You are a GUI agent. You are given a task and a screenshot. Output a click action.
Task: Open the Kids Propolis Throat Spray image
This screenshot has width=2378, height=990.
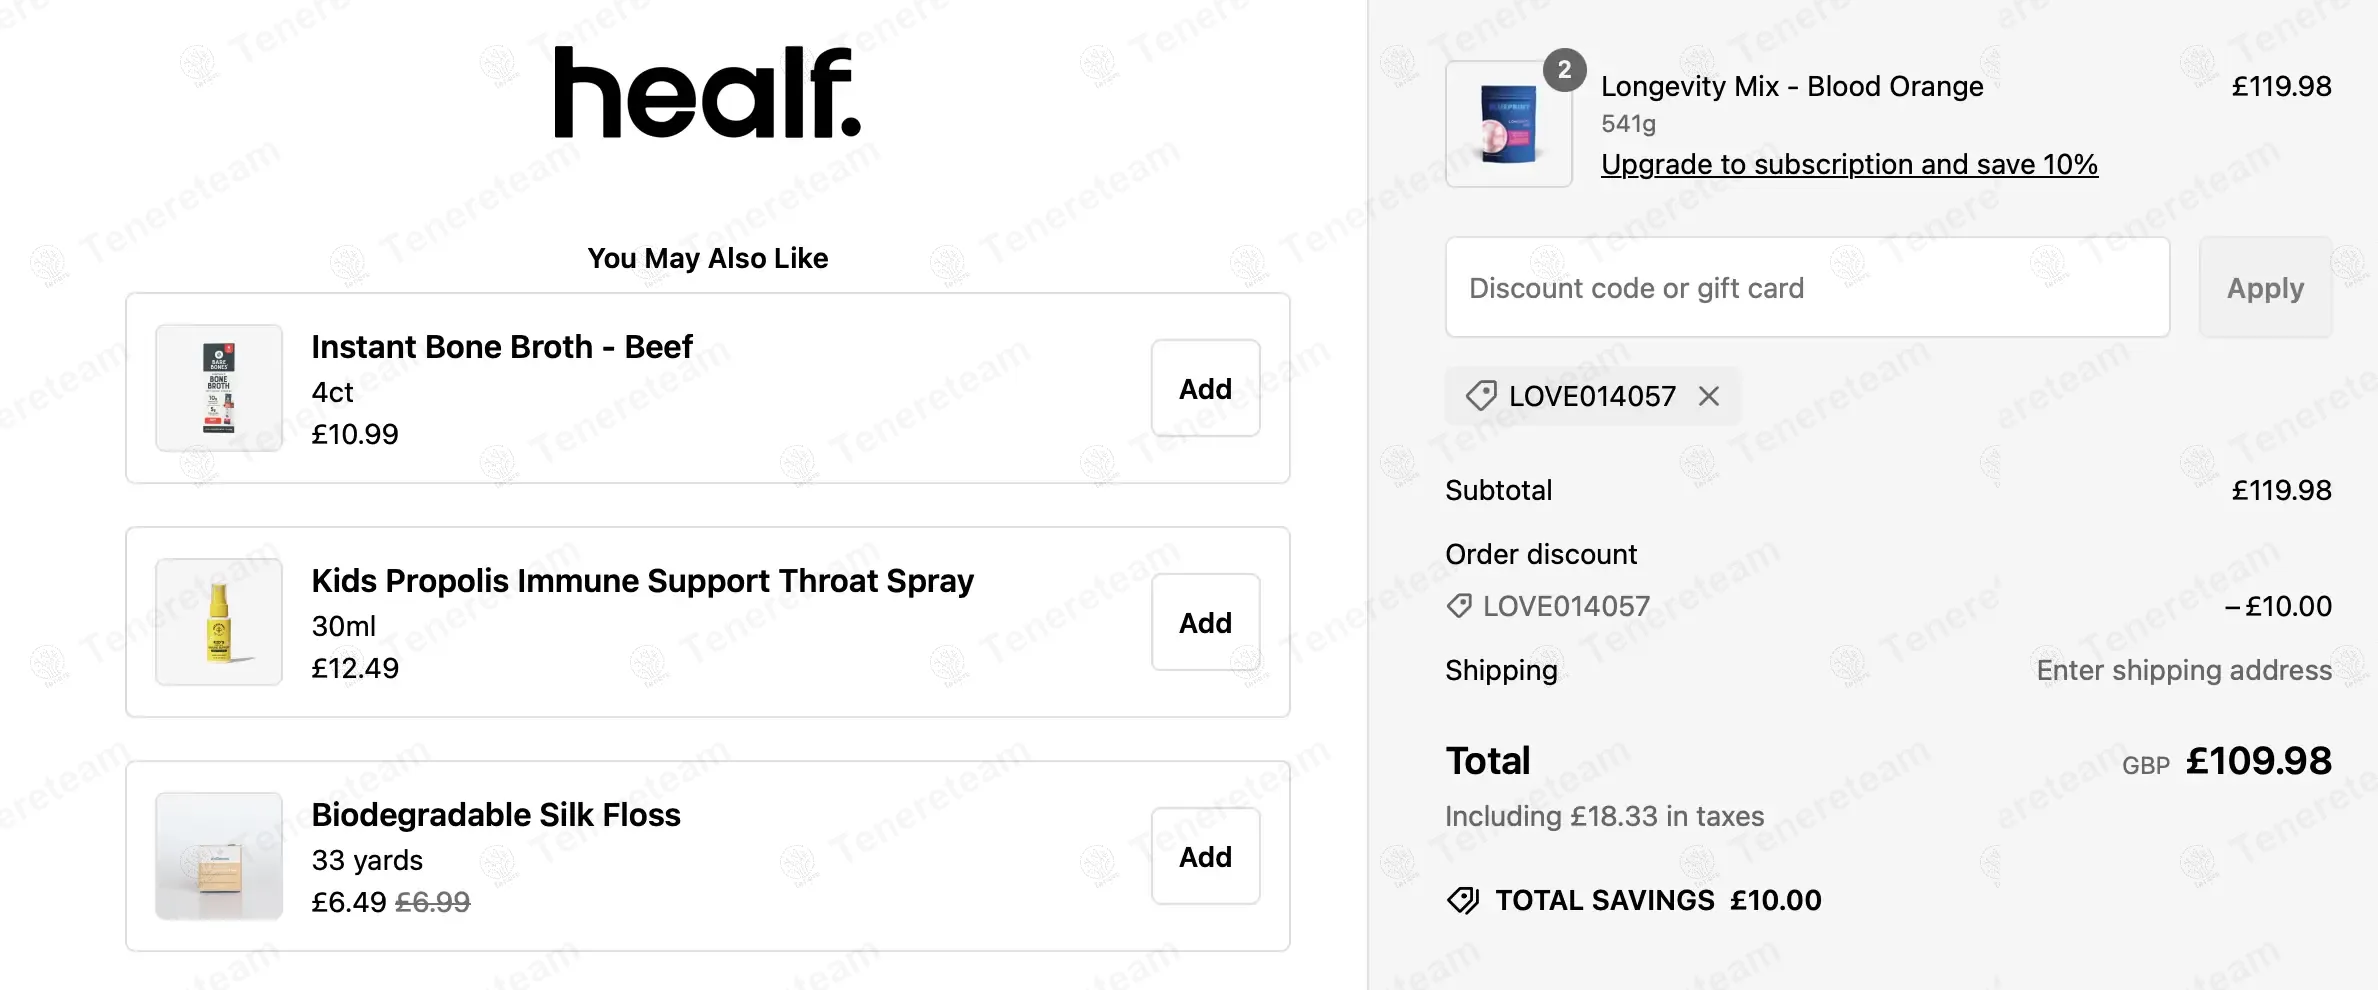click(219, 622)
